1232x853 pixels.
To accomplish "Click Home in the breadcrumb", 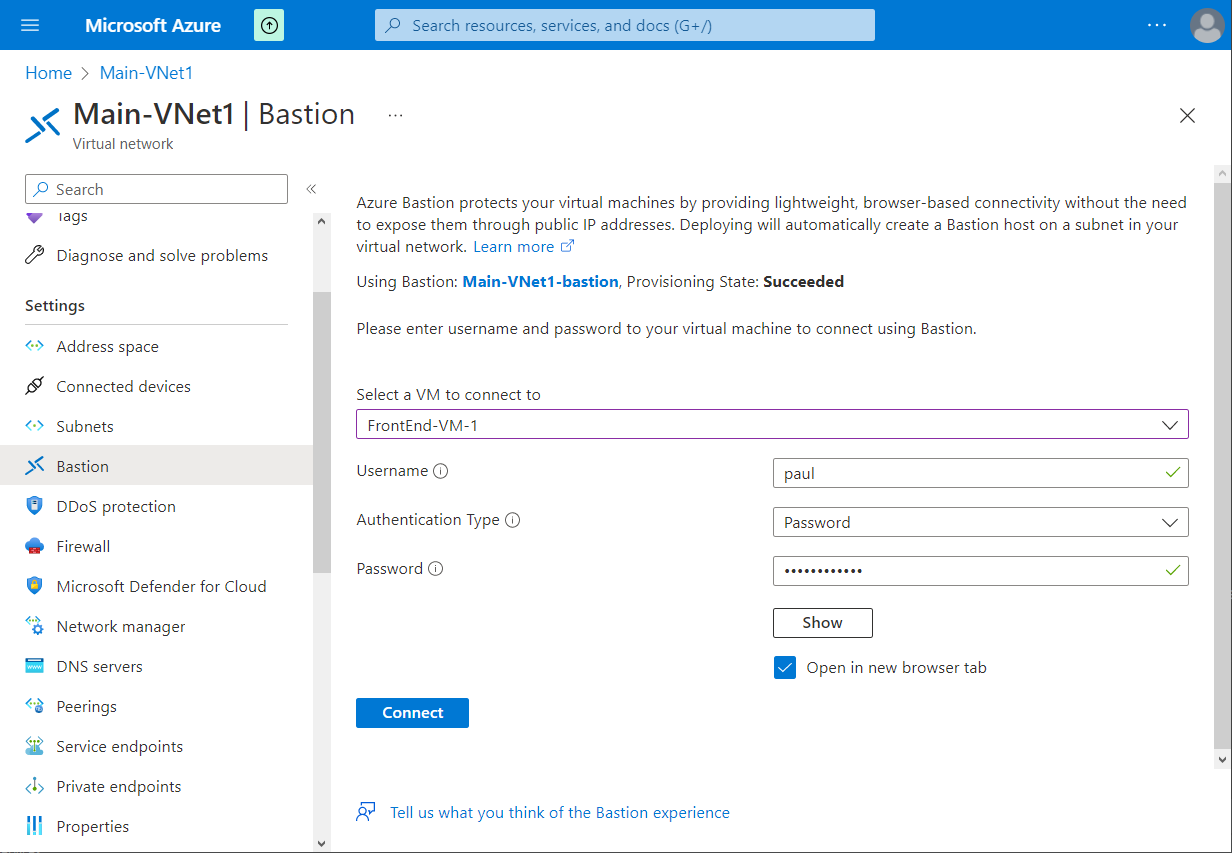I will (x=49, y=73).
